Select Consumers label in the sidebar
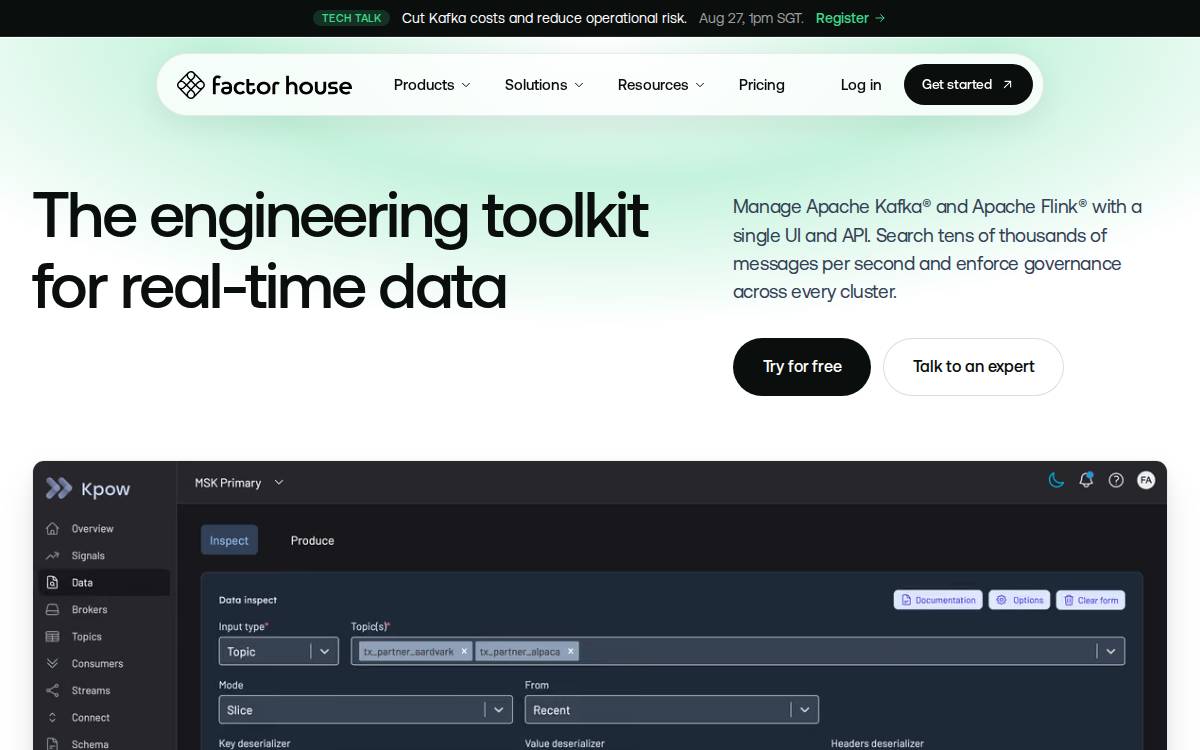This screenshot has width=1200, height=750. (x=97, y=663)
